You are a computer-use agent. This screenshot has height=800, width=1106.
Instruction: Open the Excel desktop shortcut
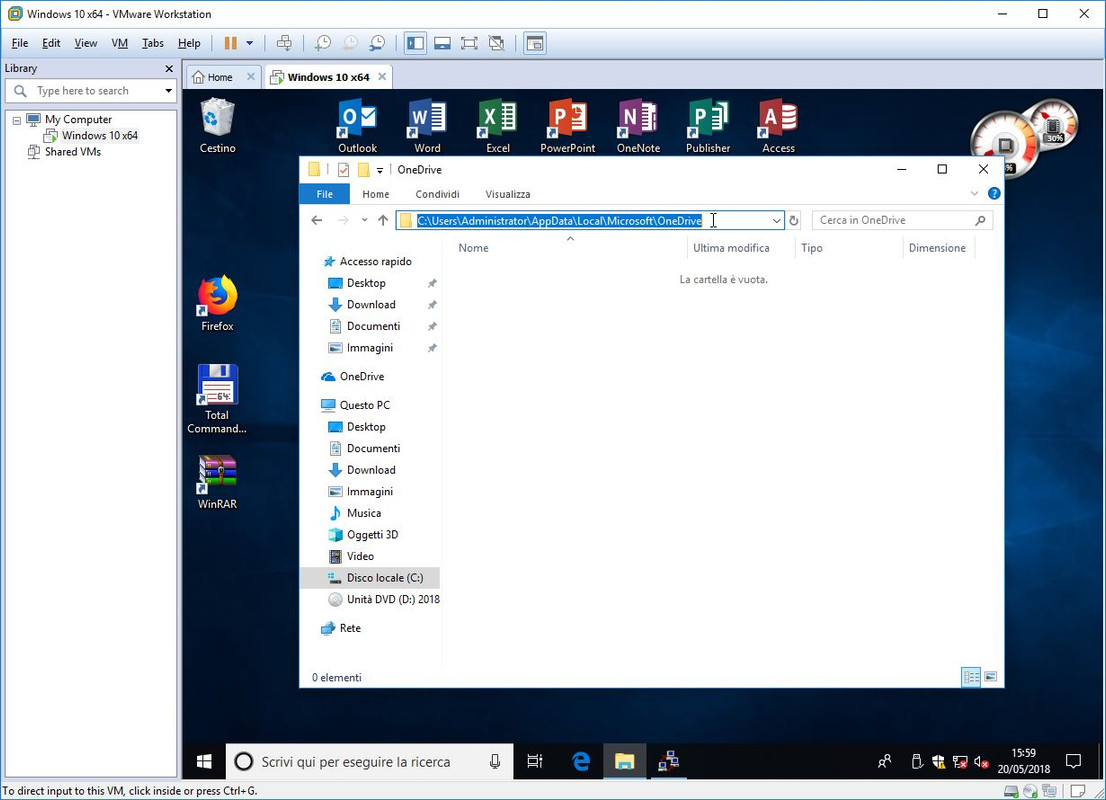coord(497,126)
